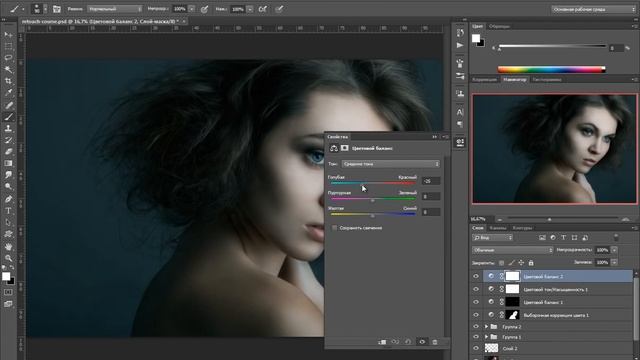Screen dimensions: 640x360
Task: Select the Path Selection tool
Action: pyautogui.click(x=8, y=222)
